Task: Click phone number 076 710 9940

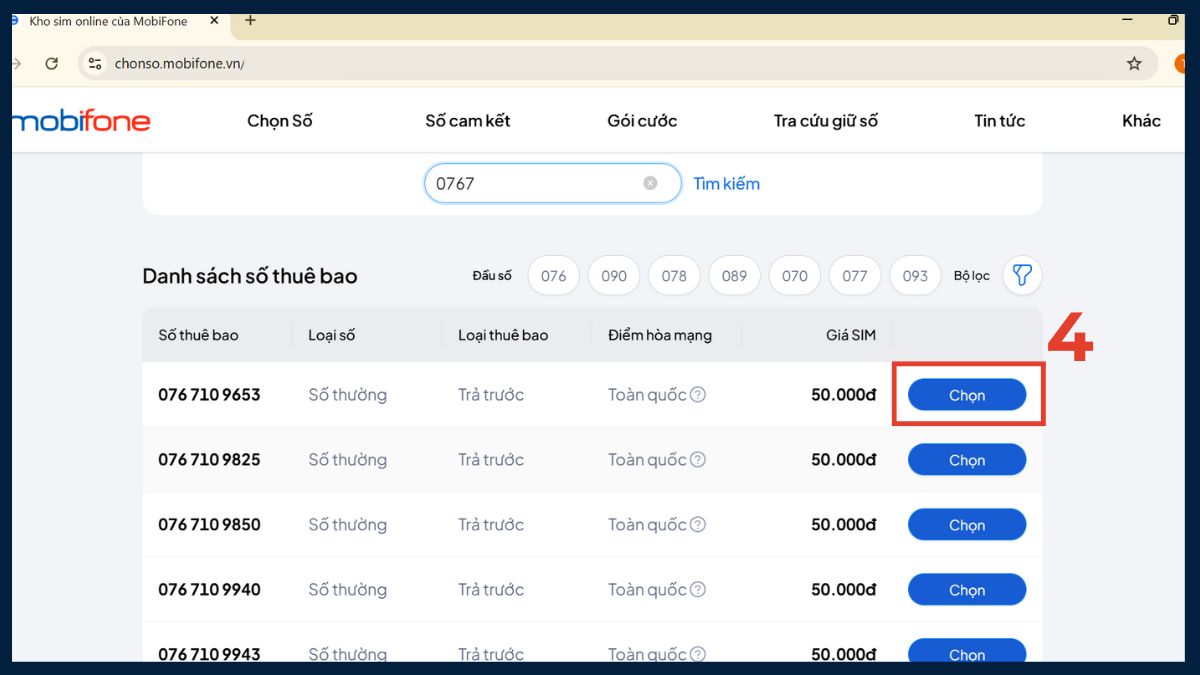Action: tap(209, 589)
